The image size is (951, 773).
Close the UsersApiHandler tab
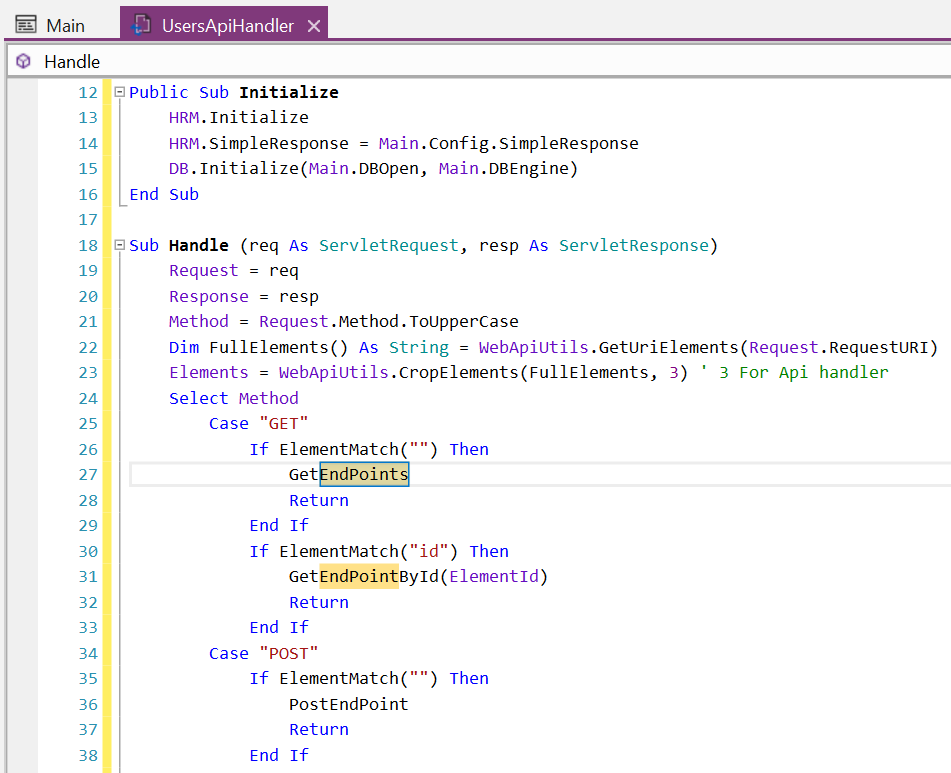(314, 26)
